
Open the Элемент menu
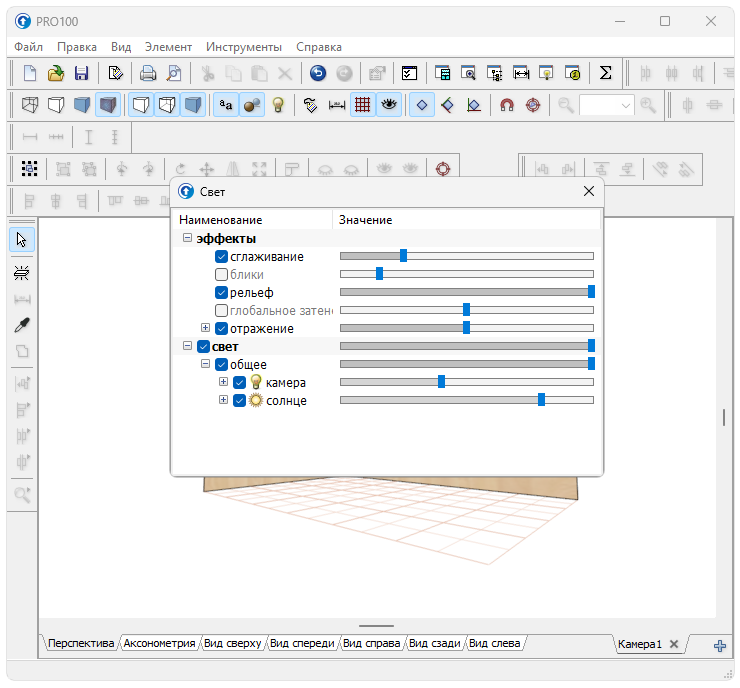point(168,47)
